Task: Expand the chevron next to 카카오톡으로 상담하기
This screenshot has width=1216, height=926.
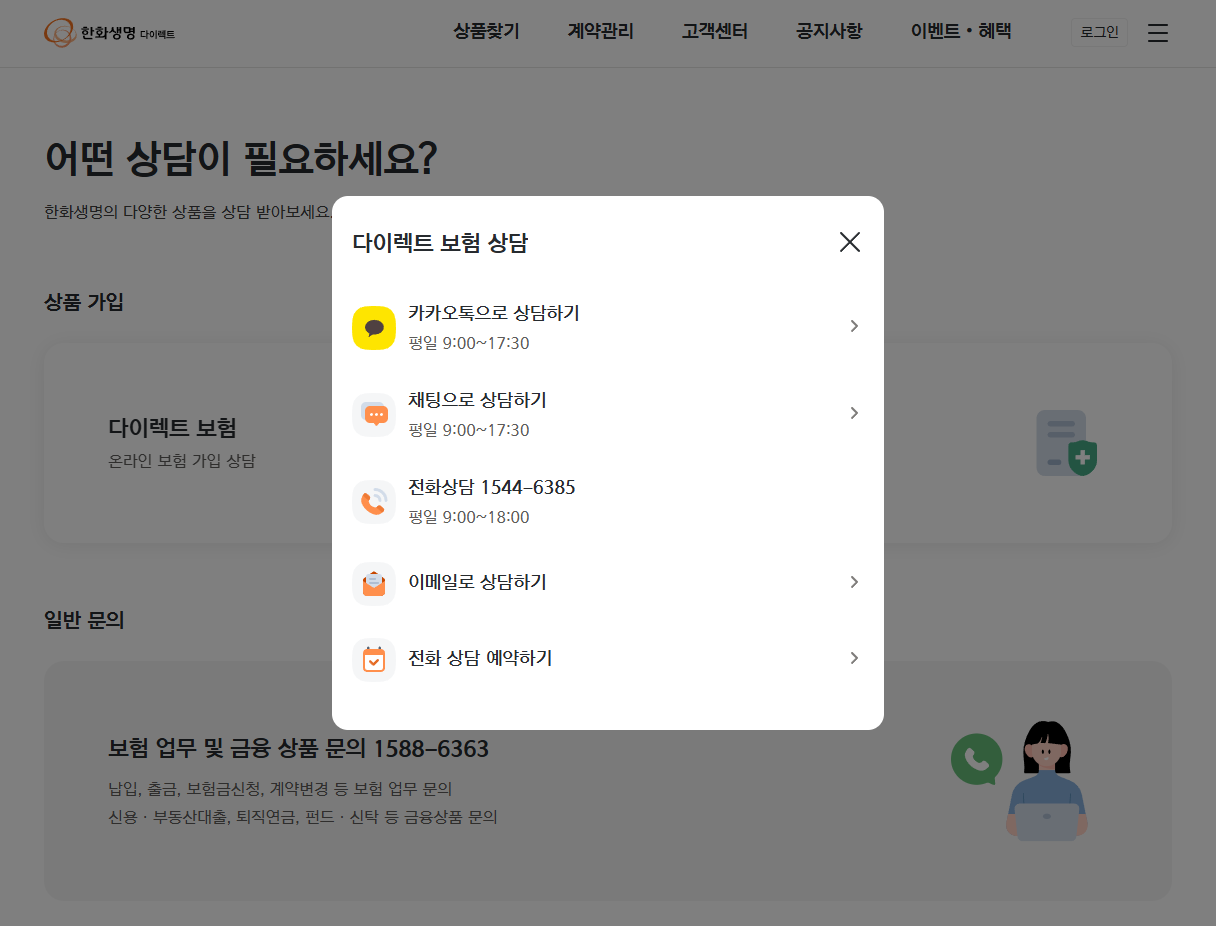Action: tap(853, 326)
